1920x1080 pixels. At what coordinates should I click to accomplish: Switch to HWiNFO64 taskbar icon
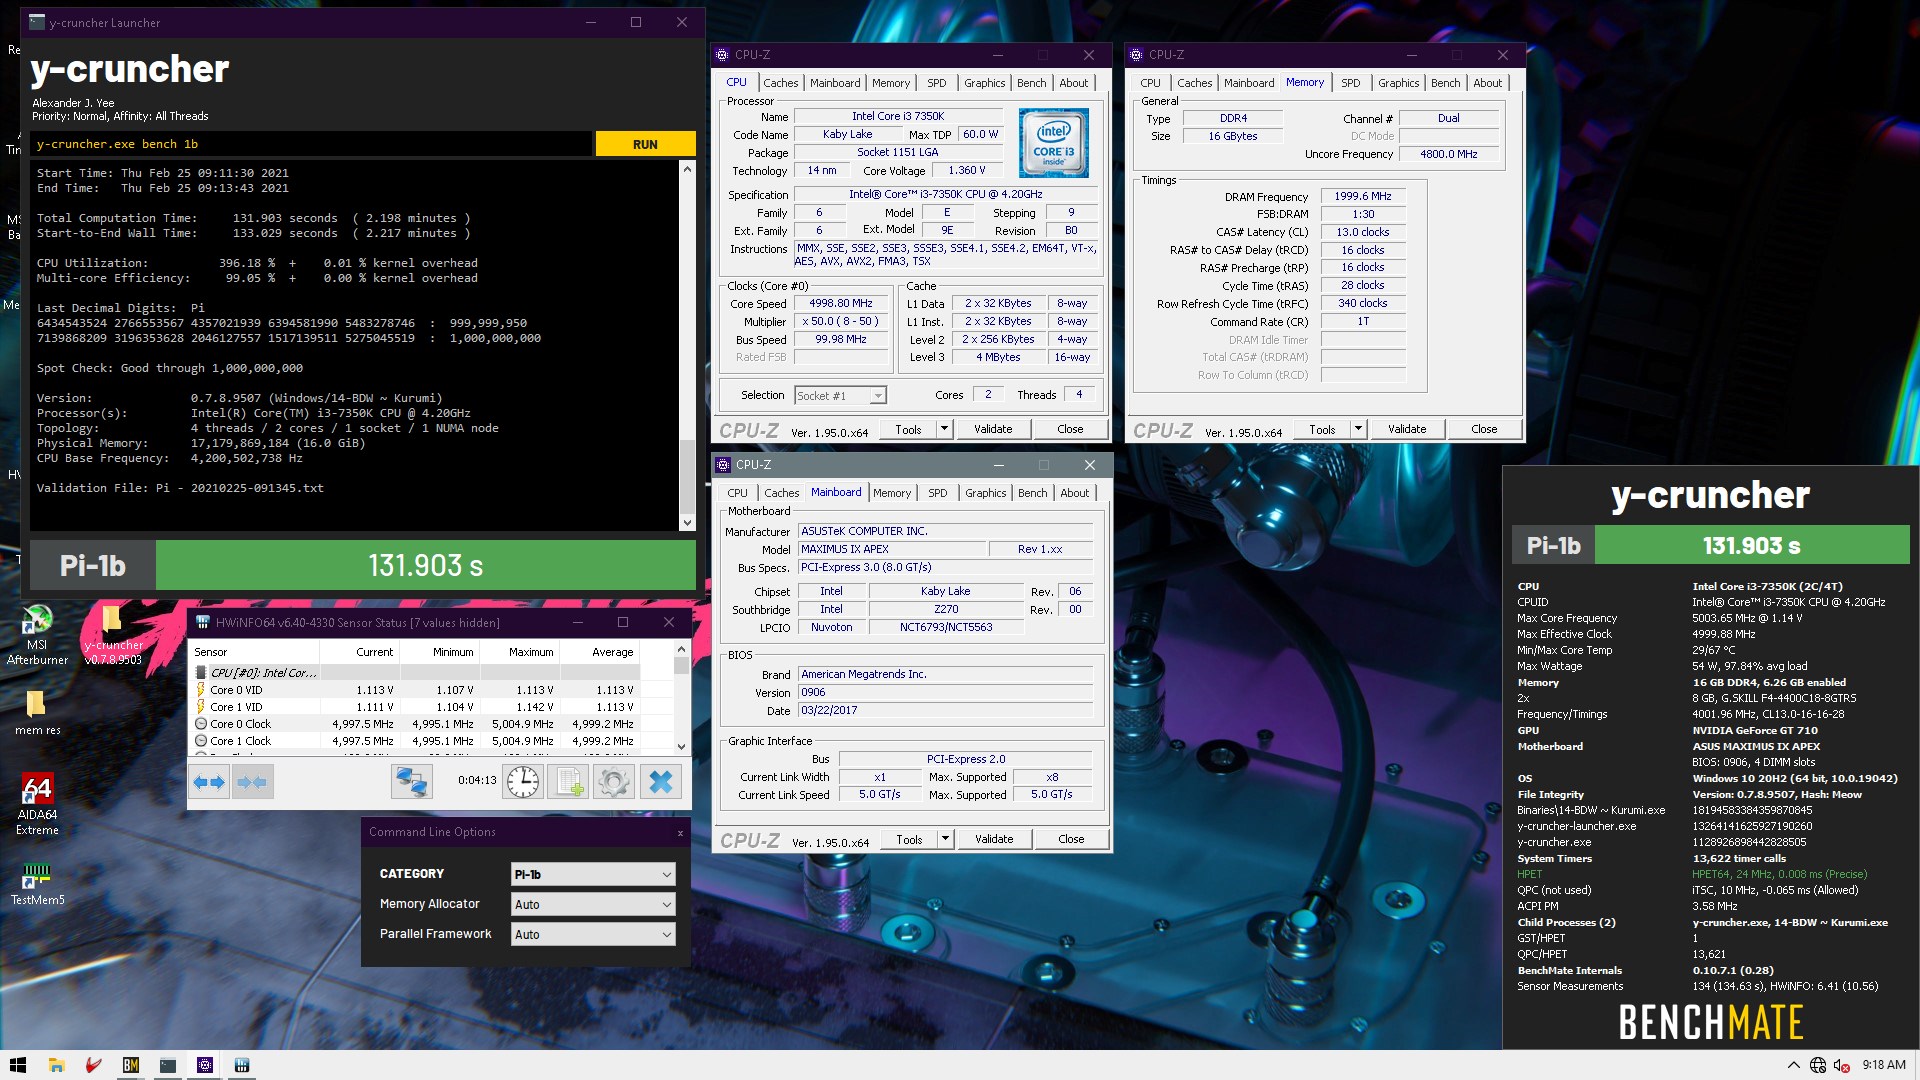click(x=241, y=1065)
